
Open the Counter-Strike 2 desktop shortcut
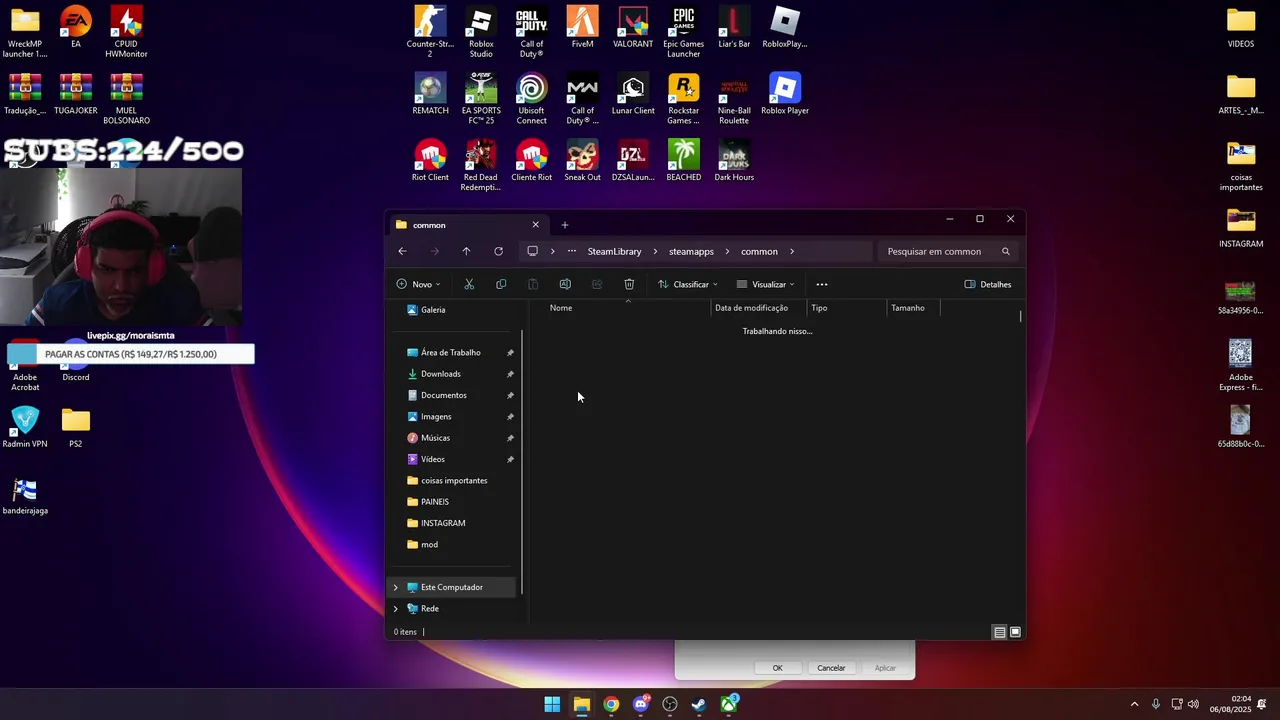(430, 31)
